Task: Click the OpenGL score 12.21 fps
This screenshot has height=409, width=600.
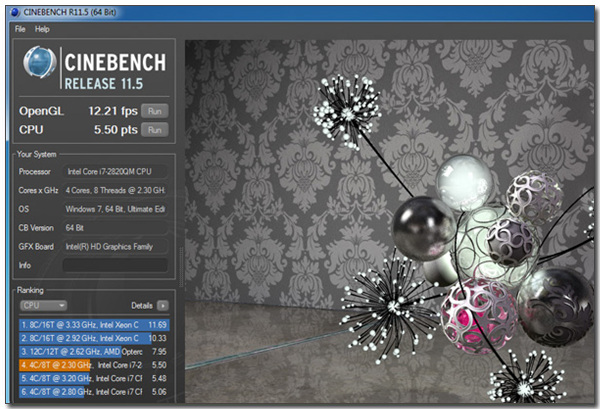Action: pyautogui.click(x=113, y=111)
